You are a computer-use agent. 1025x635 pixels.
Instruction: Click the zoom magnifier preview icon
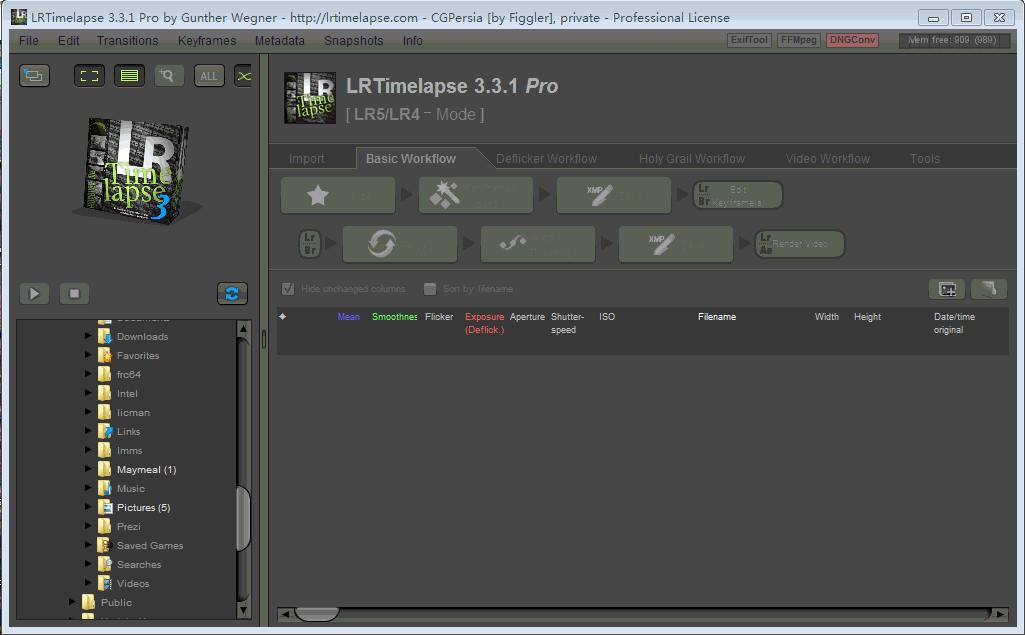pyautogui.click(x=169, y=76)
